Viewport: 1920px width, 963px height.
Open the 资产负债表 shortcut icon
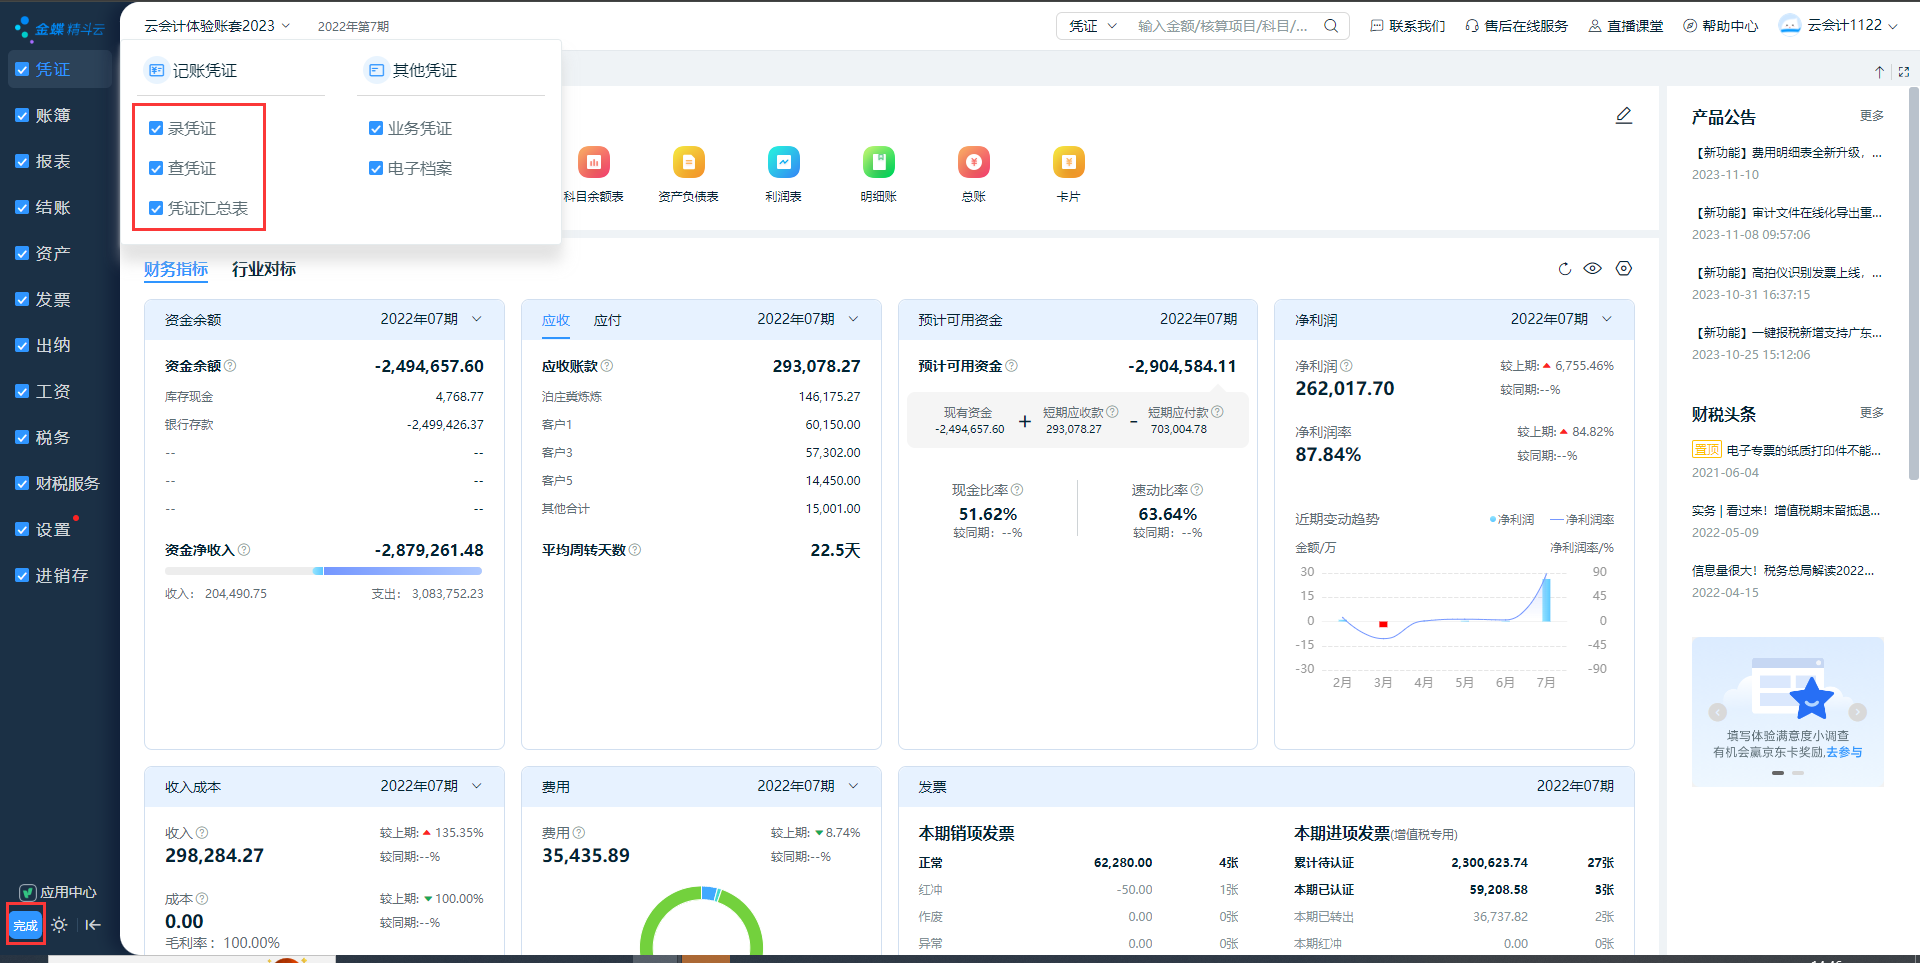pyautogui.click(x=688, y=163)
